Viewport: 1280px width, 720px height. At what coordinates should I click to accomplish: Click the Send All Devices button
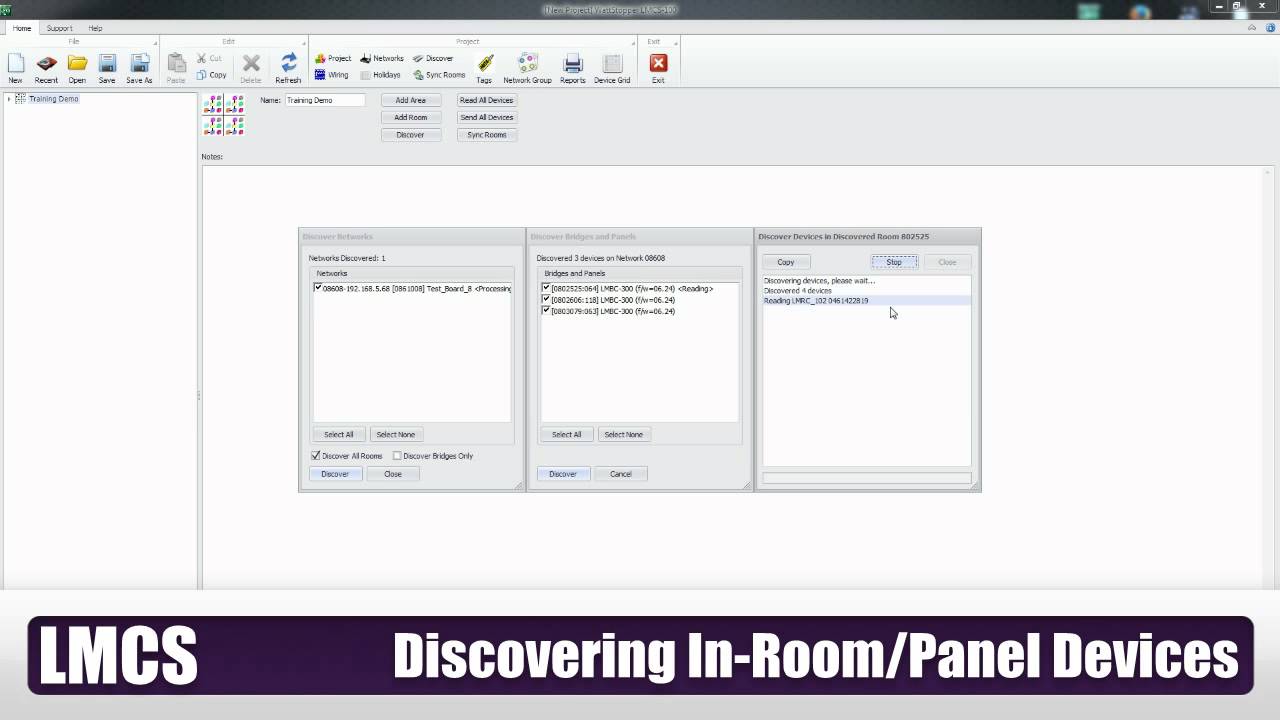(x=487, y=117)
